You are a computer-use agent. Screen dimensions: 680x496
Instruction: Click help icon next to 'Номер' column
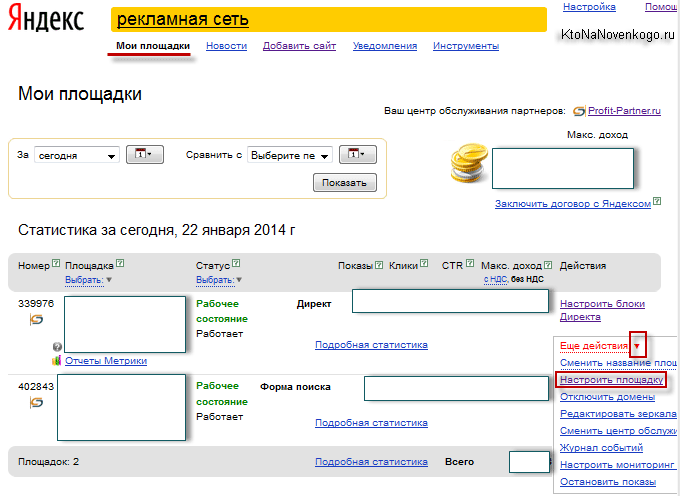[x=56, y=263]
